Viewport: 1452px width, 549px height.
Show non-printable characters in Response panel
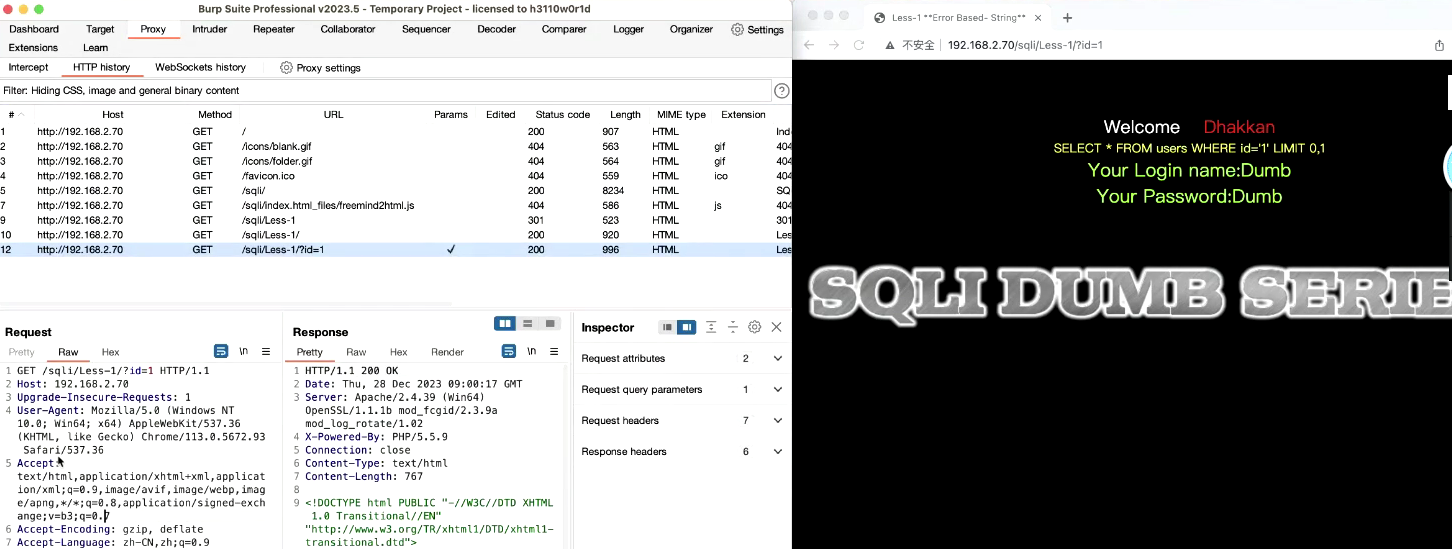point(532,352)
